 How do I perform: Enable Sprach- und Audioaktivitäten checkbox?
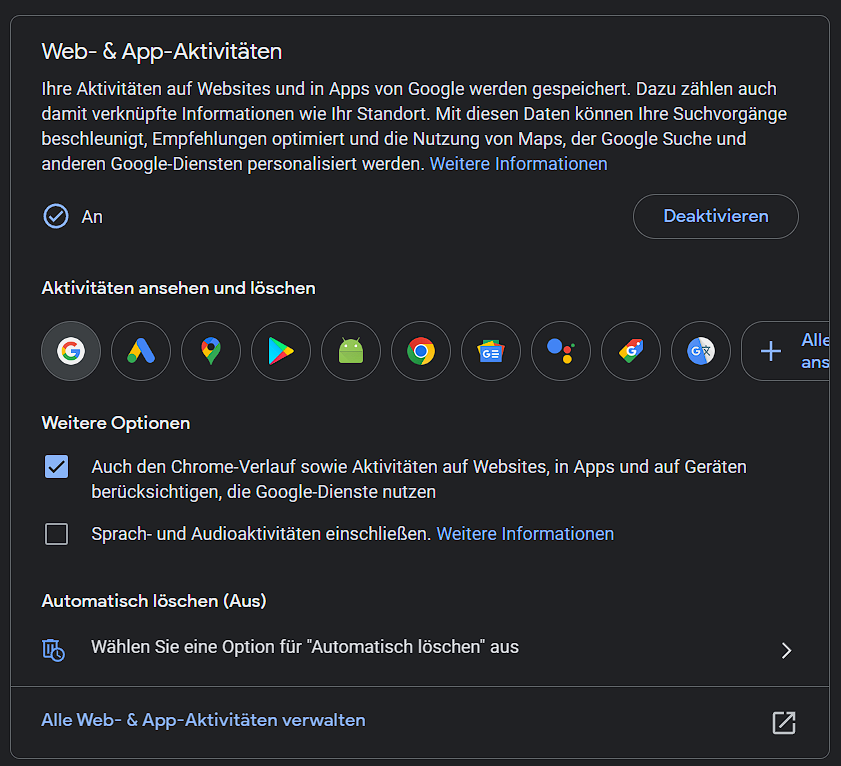(x=56, y=534)
